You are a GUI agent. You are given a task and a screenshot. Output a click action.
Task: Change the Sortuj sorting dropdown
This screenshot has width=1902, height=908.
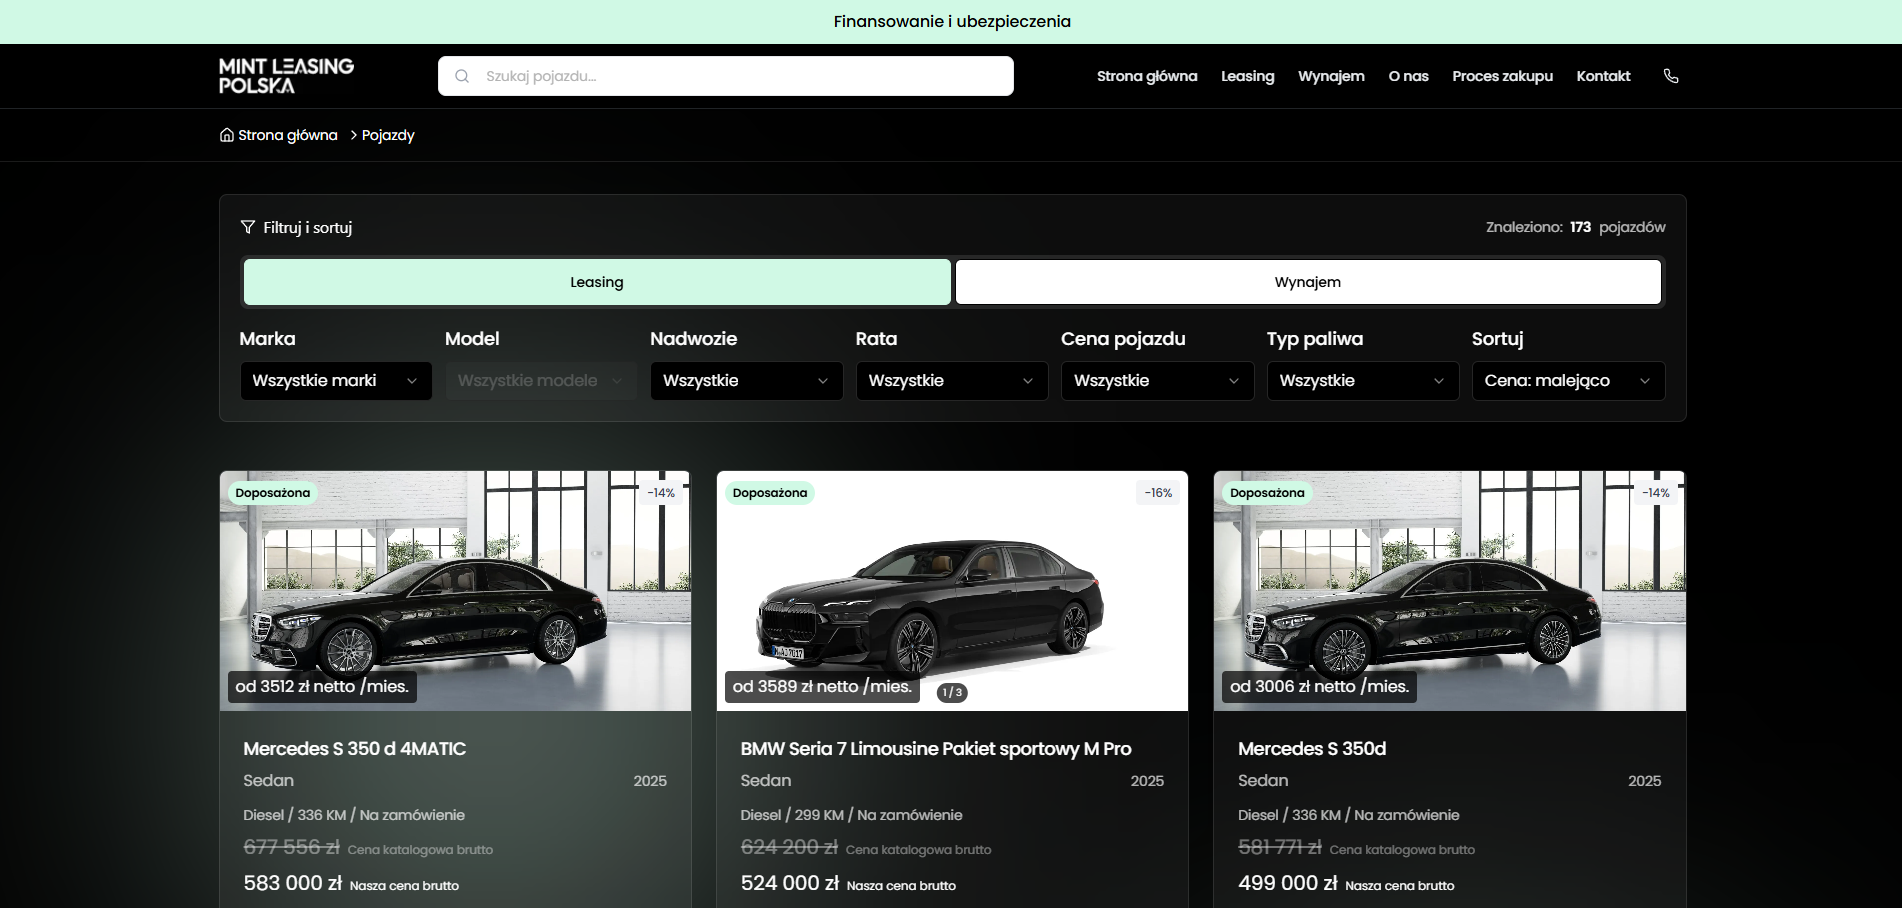point(1569,381)
